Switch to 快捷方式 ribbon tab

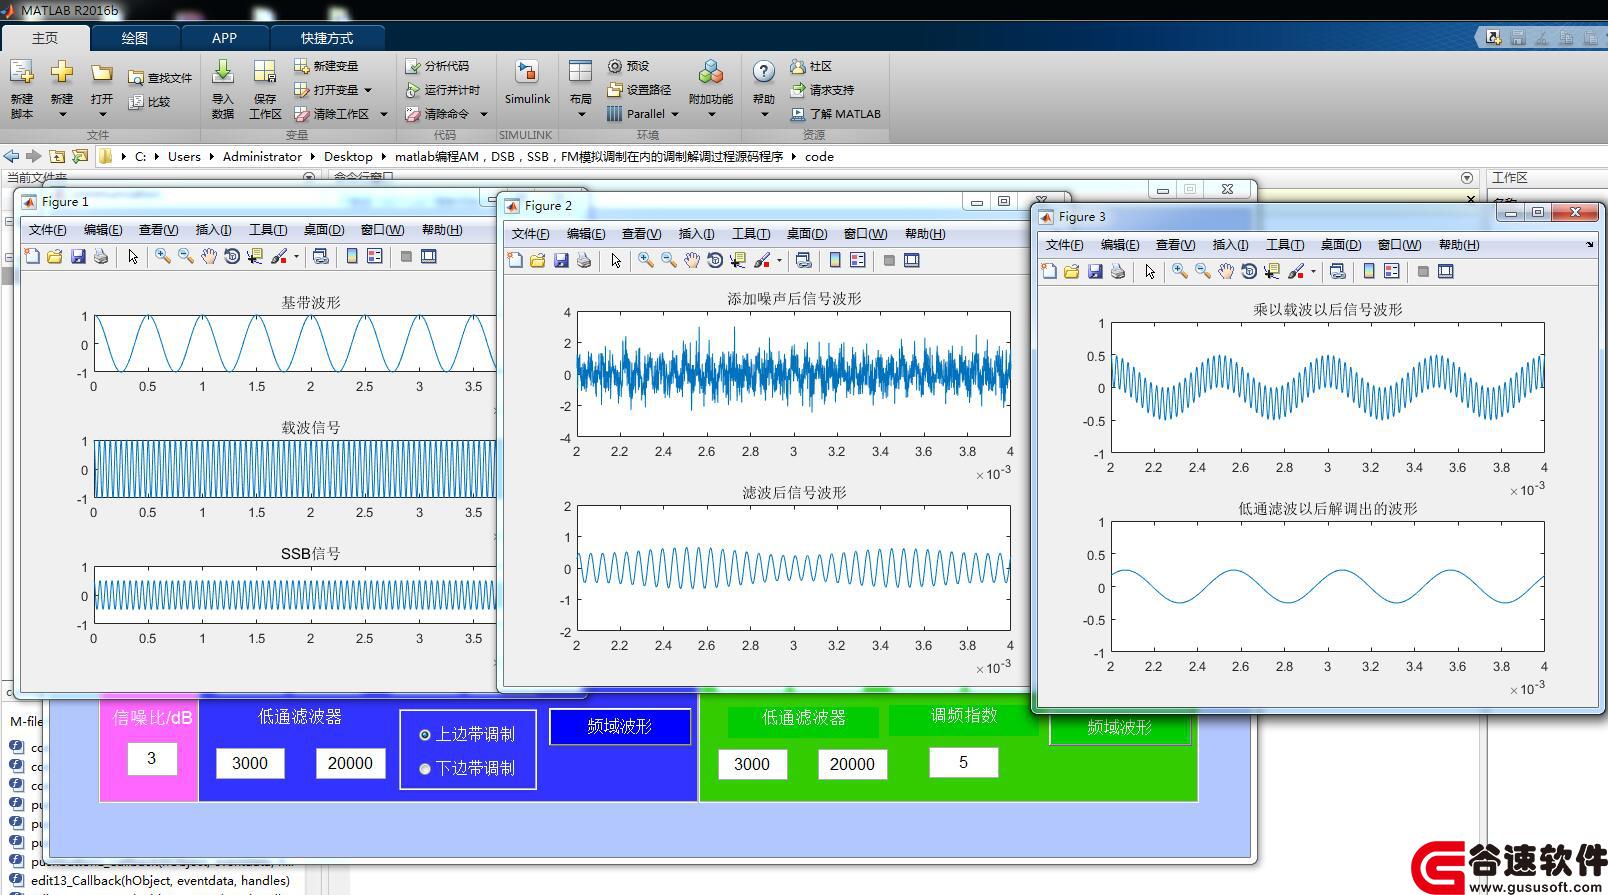(x=327, y=38)
